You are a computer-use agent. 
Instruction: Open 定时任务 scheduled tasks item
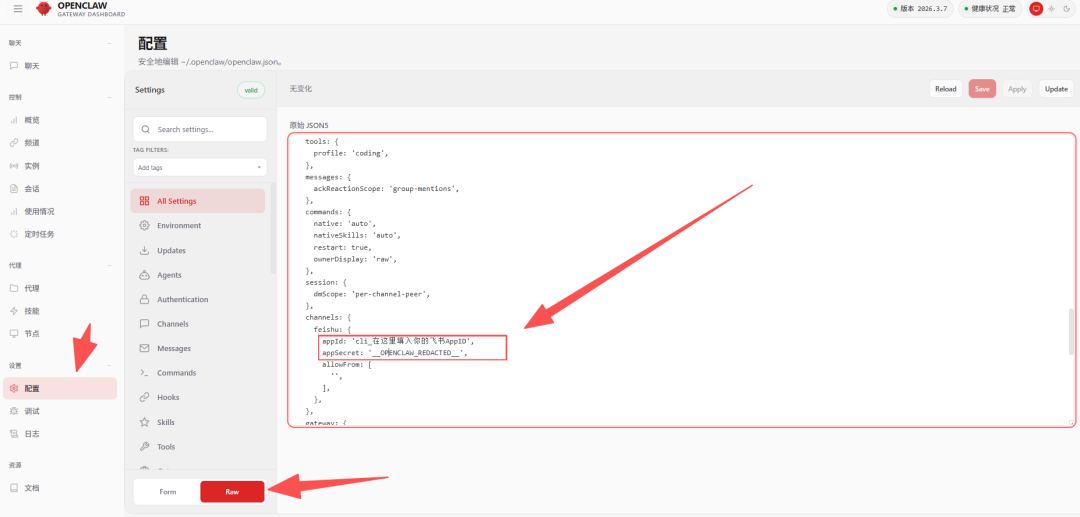(38, 234)
